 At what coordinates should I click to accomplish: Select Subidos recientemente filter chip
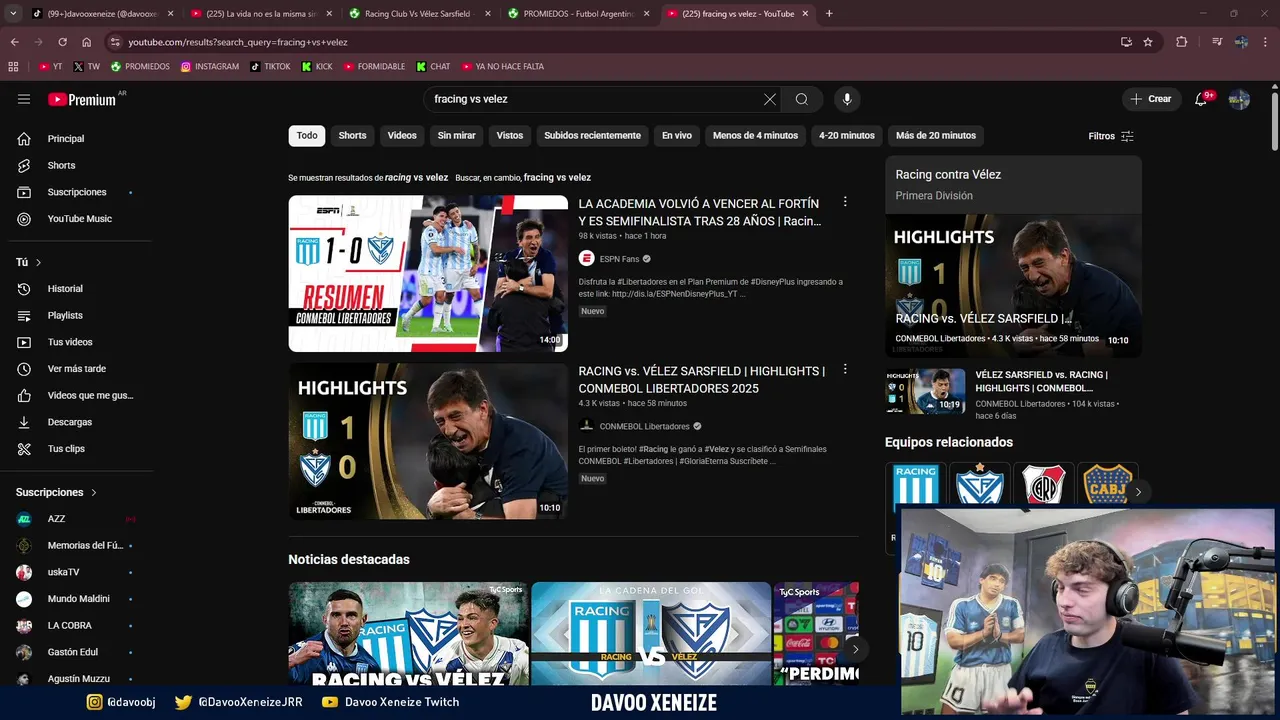pyautogui.click(x=592, y=136)
